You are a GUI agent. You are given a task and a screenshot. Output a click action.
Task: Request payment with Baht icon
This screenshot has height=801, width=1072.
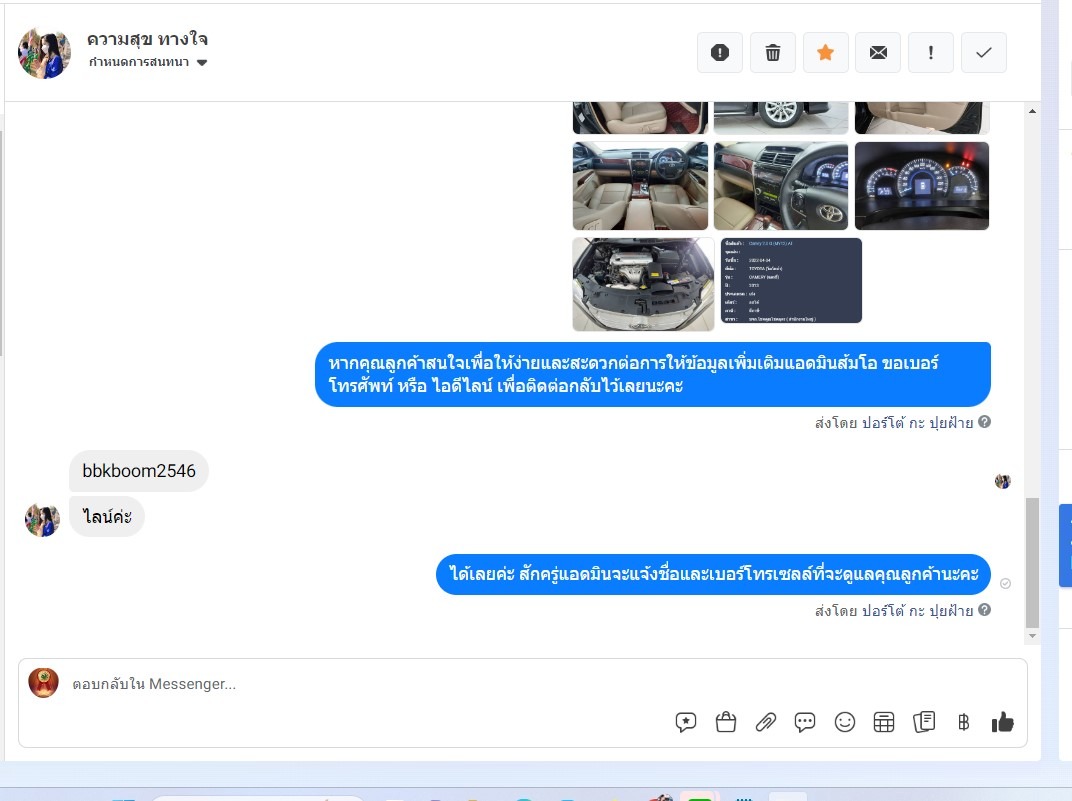[x=963, y=722]
